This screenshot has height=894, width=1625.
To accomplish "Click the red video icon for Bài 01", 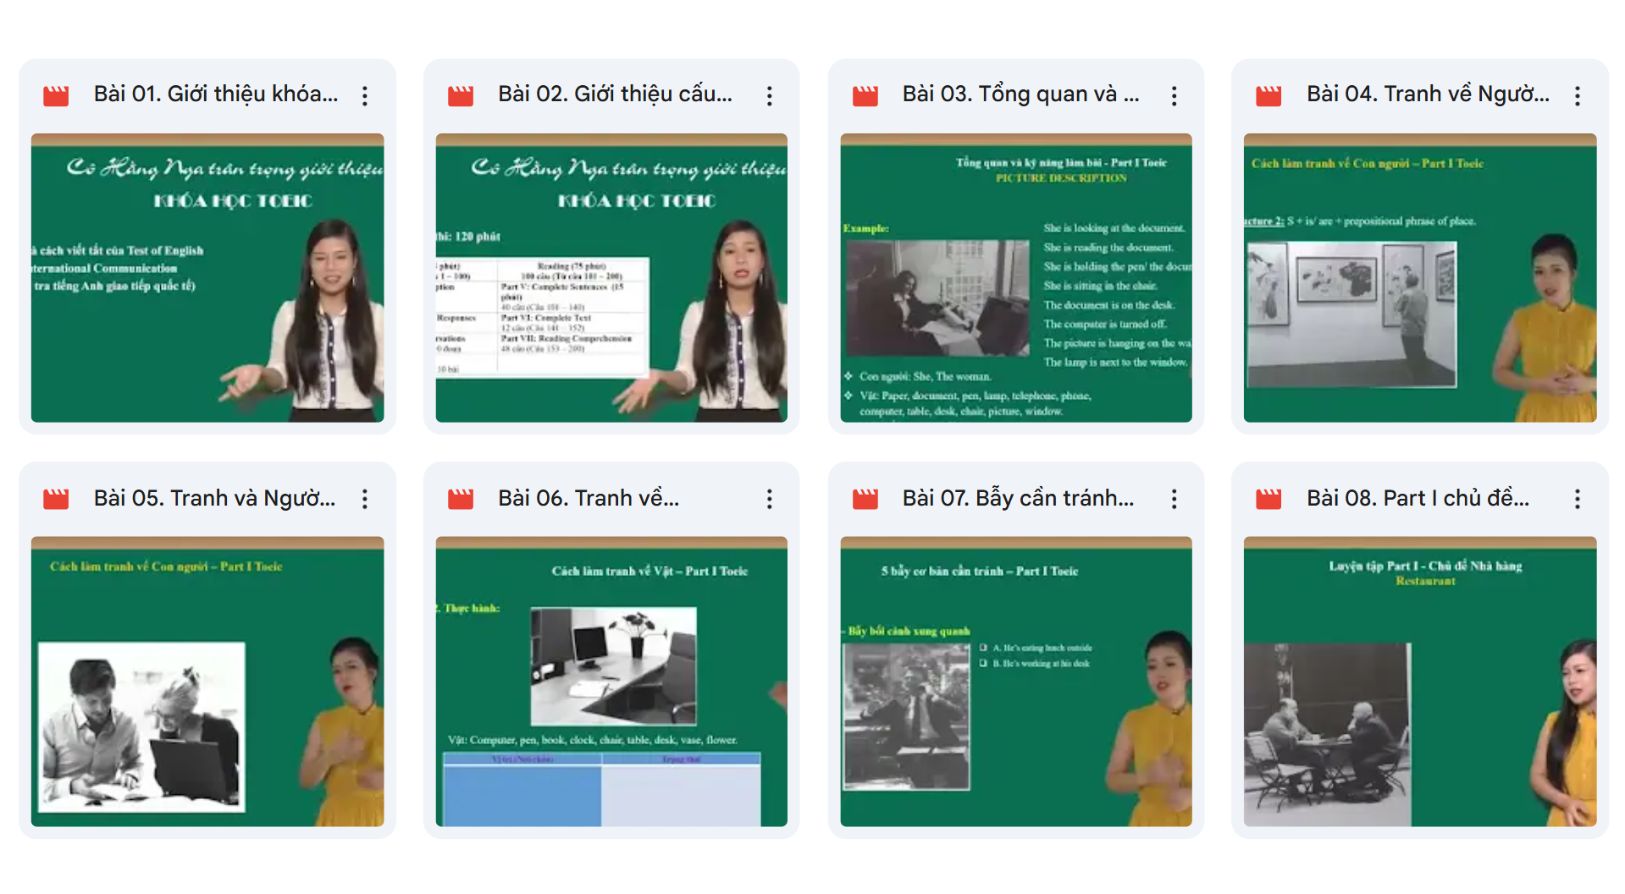I will click(x=56, y=96).
